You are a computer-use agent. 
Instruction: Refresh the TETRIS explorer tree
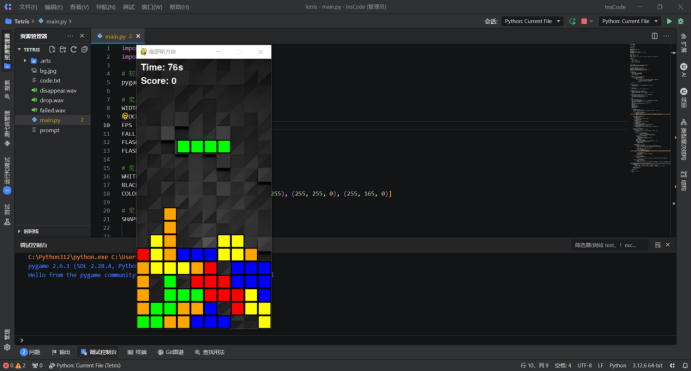pos(73,49)
